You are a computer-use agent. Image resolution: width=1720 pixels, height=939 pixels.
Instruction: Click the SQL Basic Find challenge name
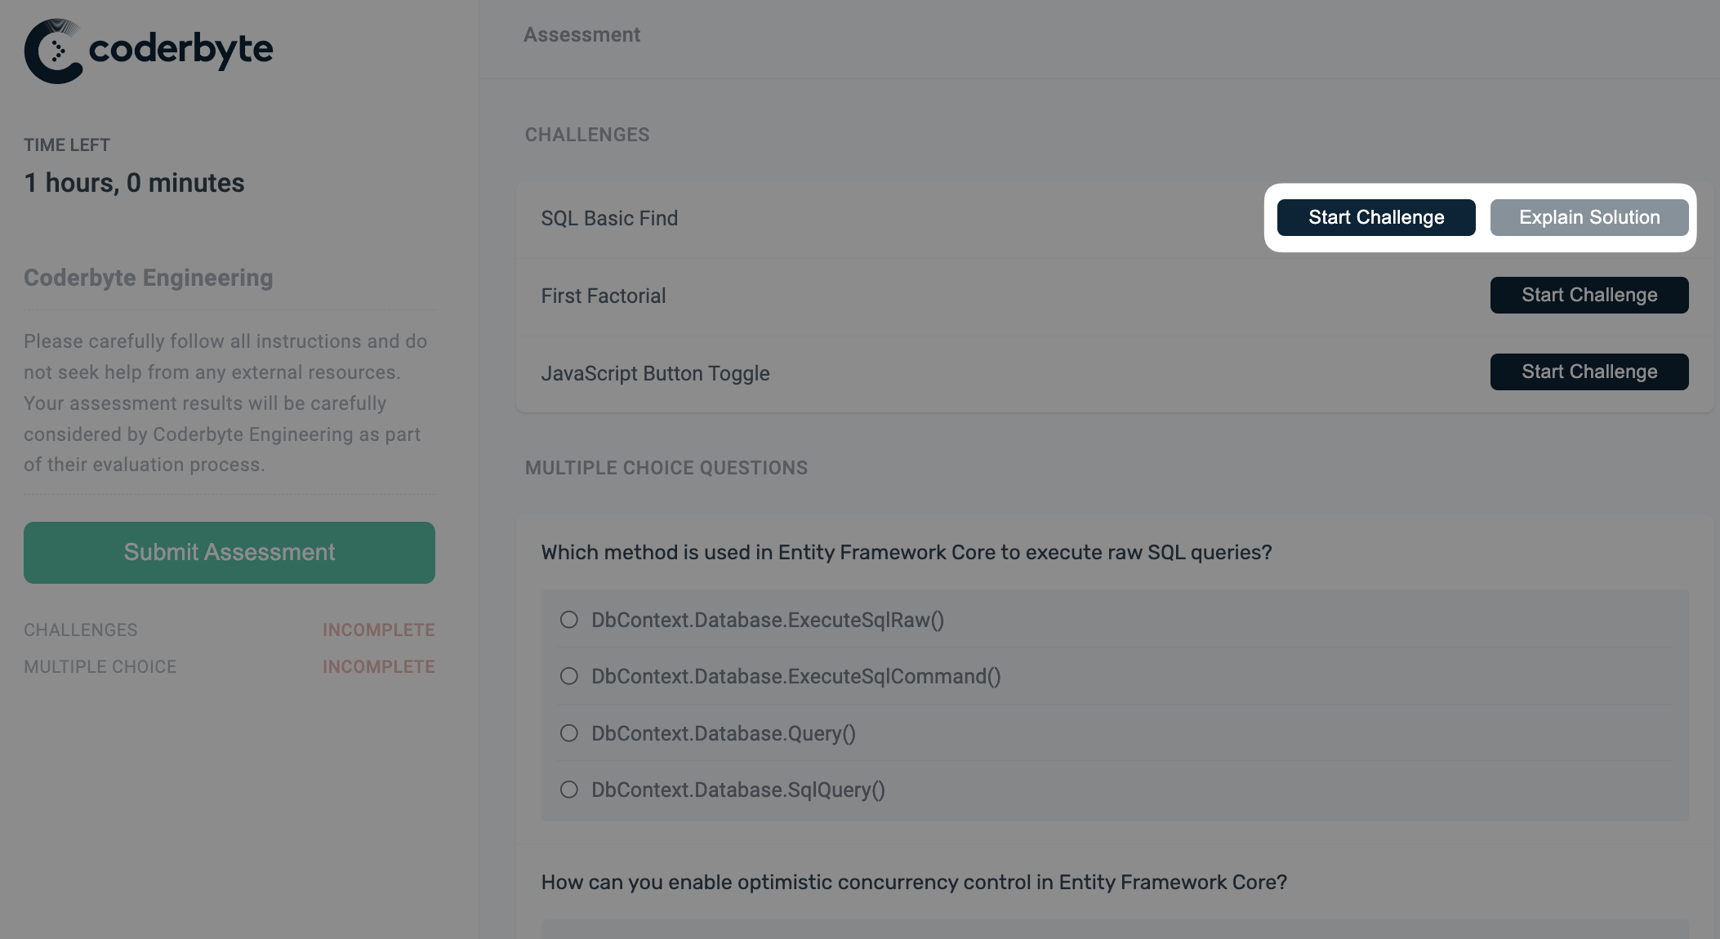click(609, 218)
